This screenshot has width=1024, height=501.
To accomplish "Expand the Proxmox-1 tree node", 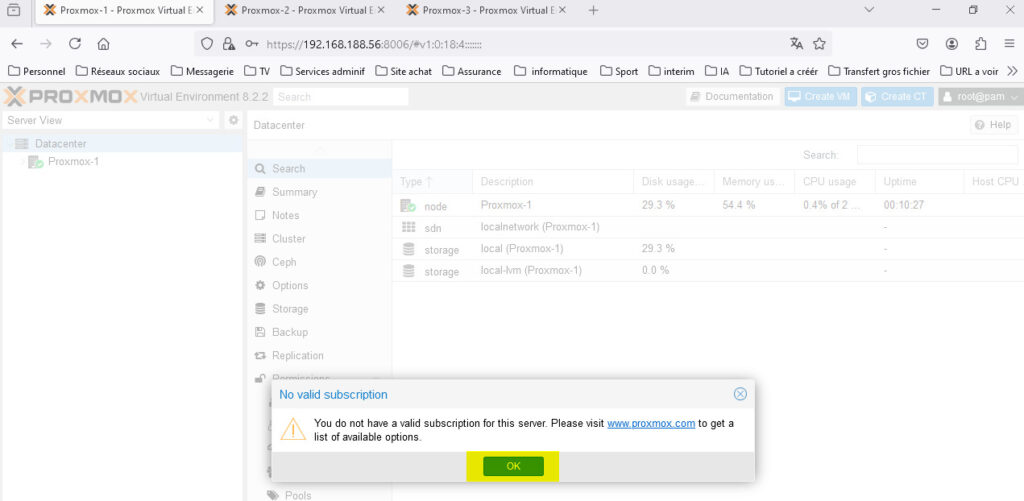I will tap(22, 161).
